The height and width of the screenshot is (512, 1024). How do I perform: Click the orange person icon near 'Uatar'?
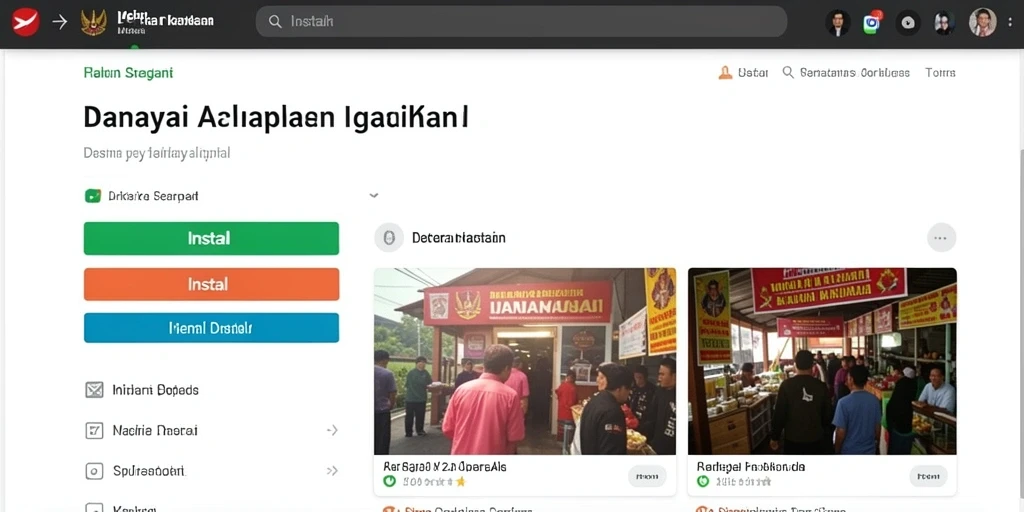[725, 72]
